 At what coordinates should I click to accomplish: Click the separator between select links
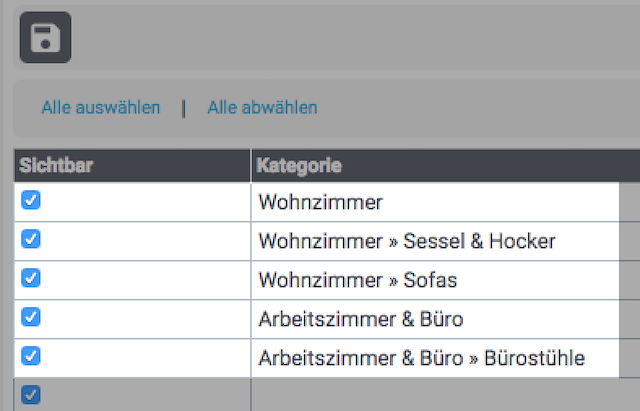point(184,109)
